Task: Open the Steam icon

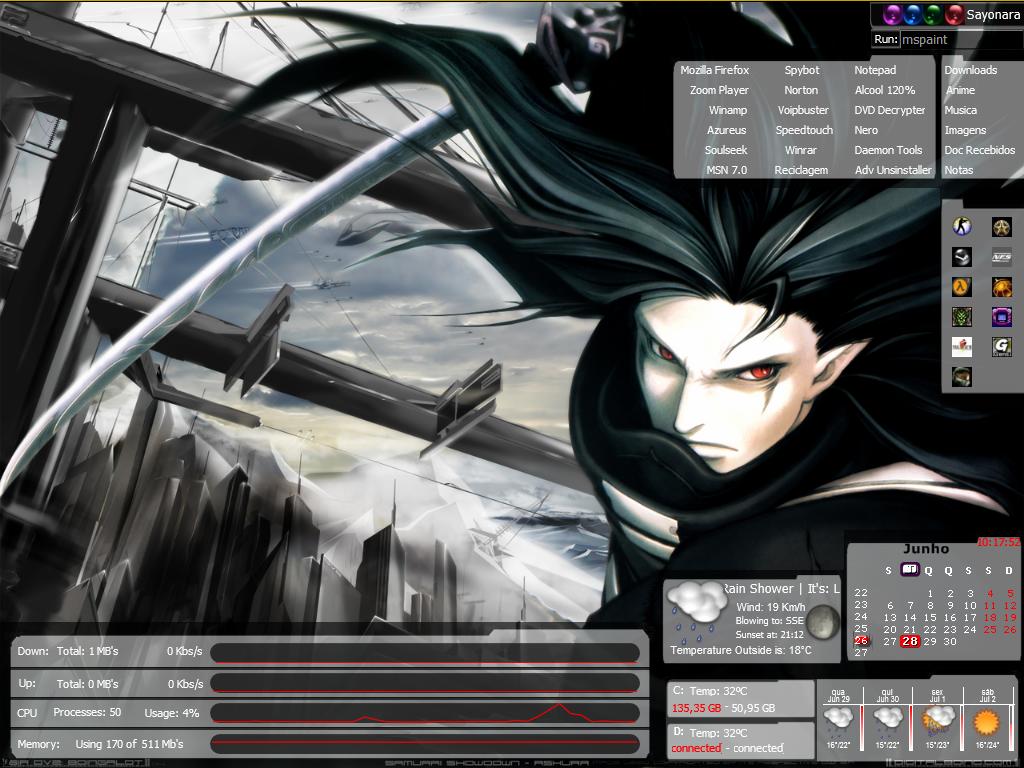Action: click(961, 257)
